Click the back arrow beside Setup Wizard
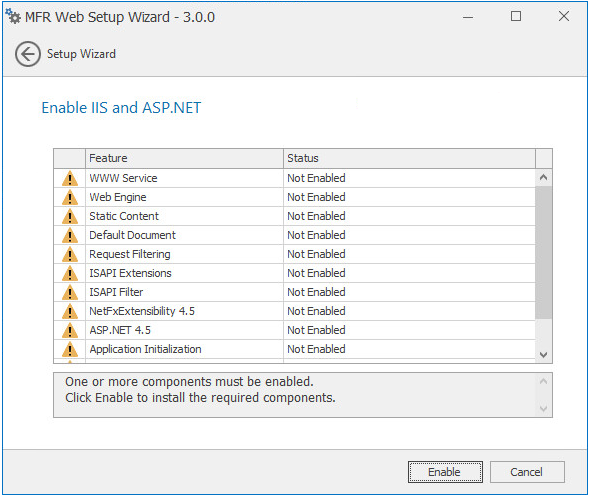The height and width of the screenshot is (497, 590). (28, 54)
